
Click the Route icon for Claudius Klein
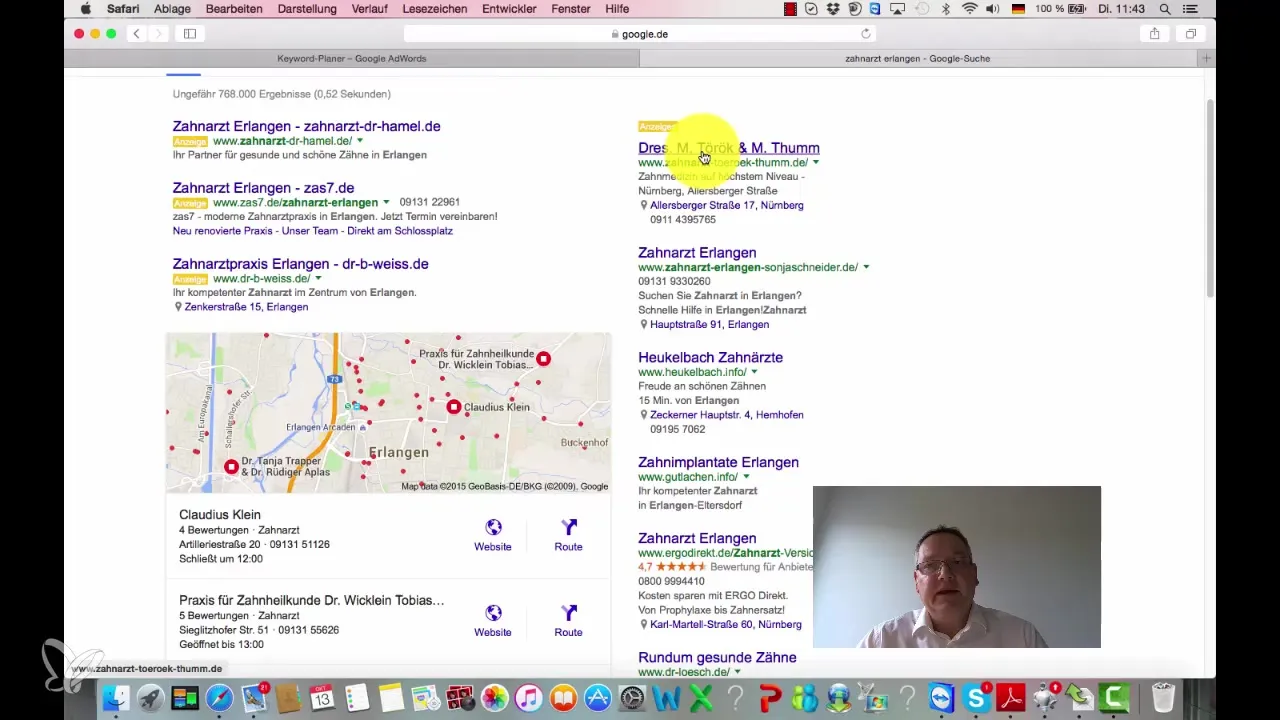[568, 527]
